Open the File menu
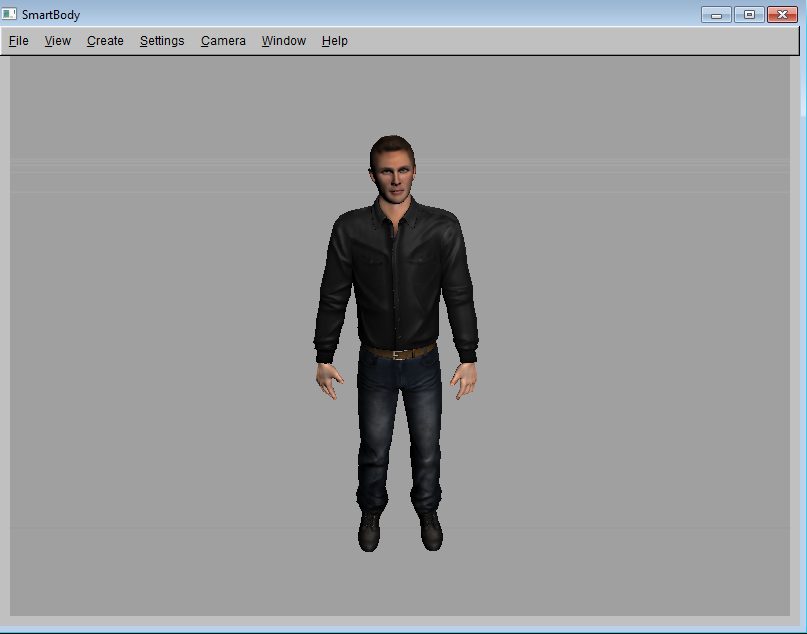Viewport: 807px width, 634px height. 19,41
